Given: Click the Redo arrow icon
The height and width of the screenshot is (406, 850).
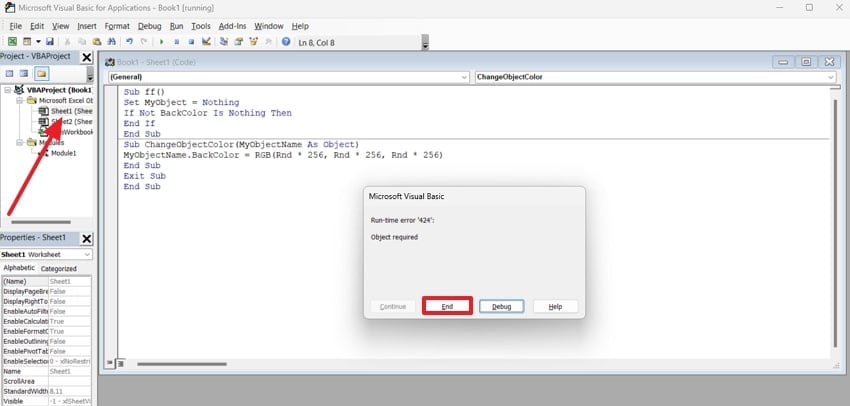Looking at the screenshot, I should [x=144, y=42].
